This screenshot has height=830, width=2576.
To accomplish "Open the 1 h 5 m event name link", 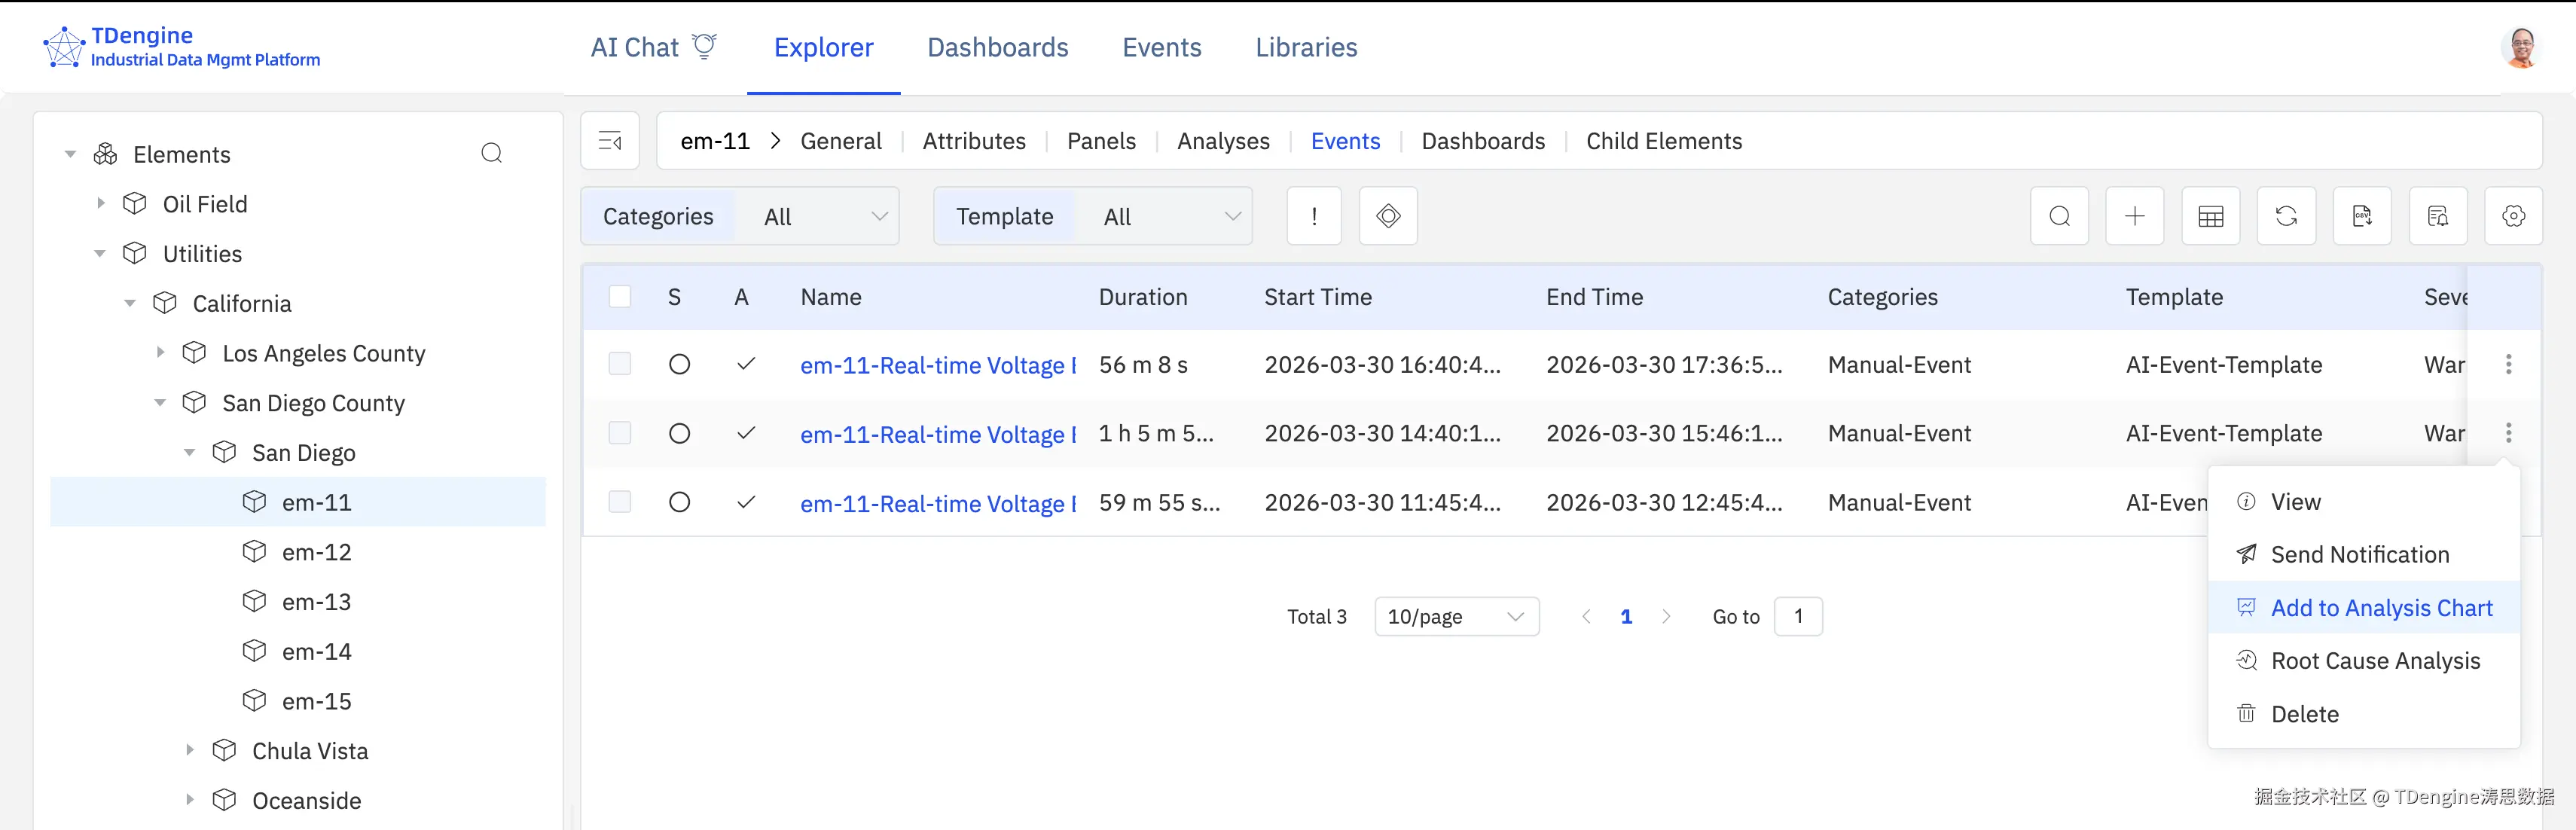I will coord(938,434).
